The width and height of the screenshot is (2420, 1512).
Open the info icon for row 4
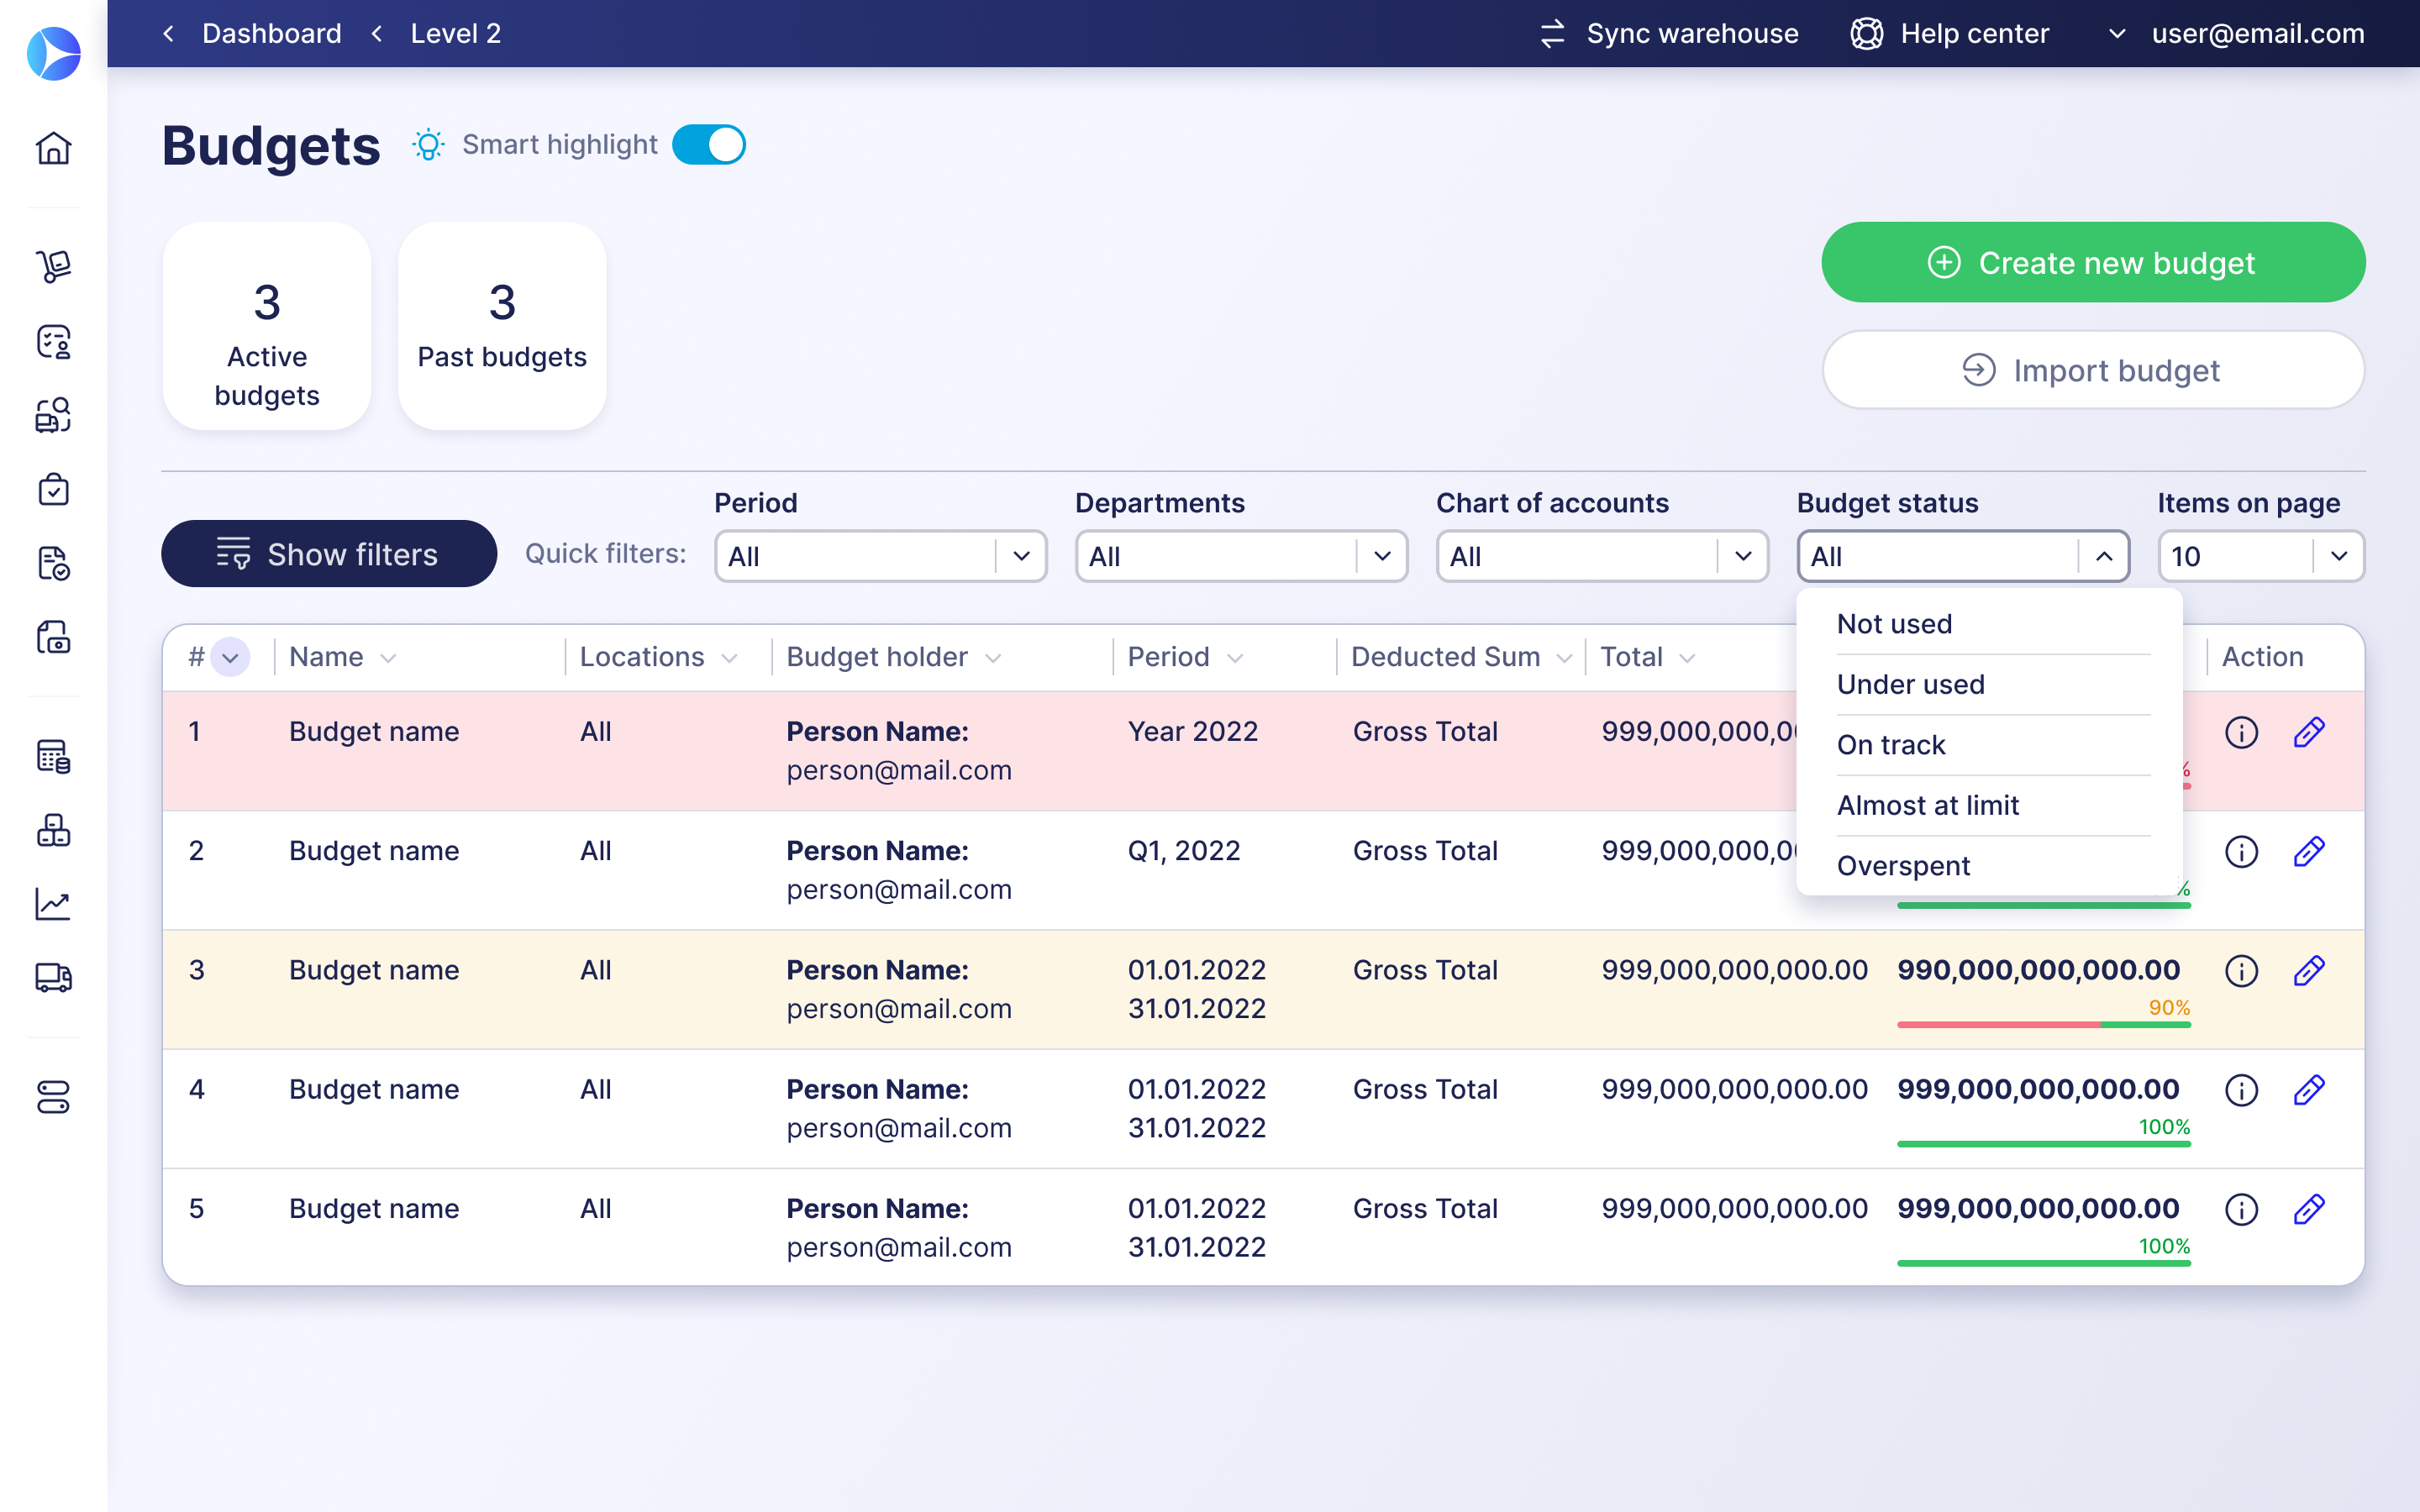point(2241,1090)
